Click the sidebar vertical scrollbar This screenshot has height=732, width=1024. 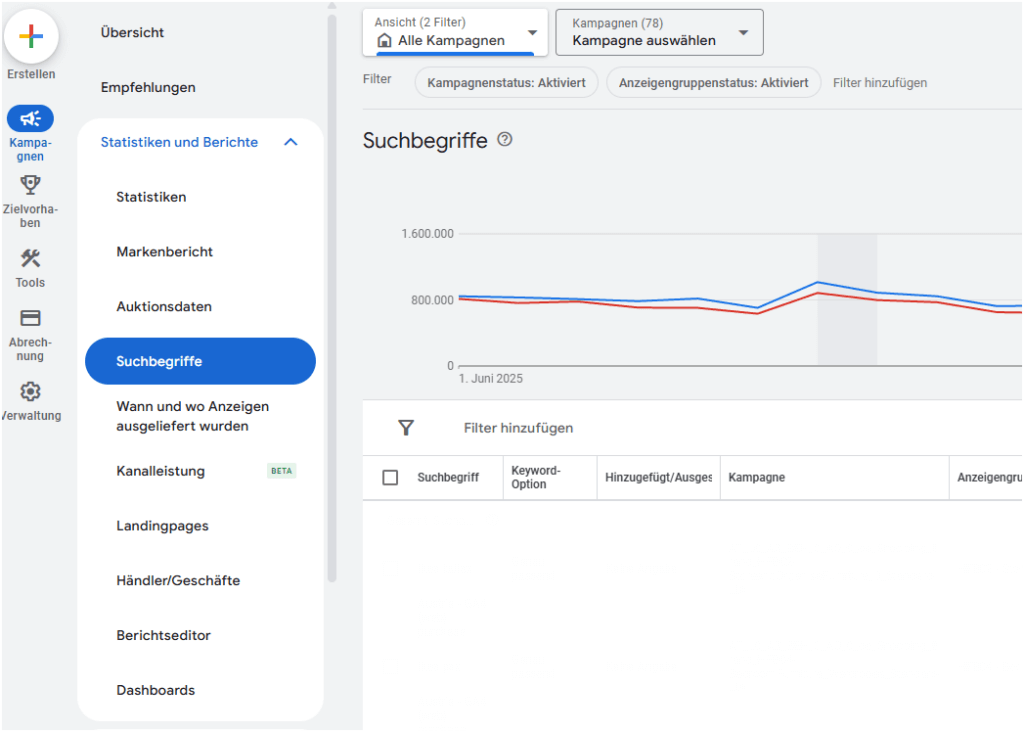pyautogui.click(x=332, y=297)
